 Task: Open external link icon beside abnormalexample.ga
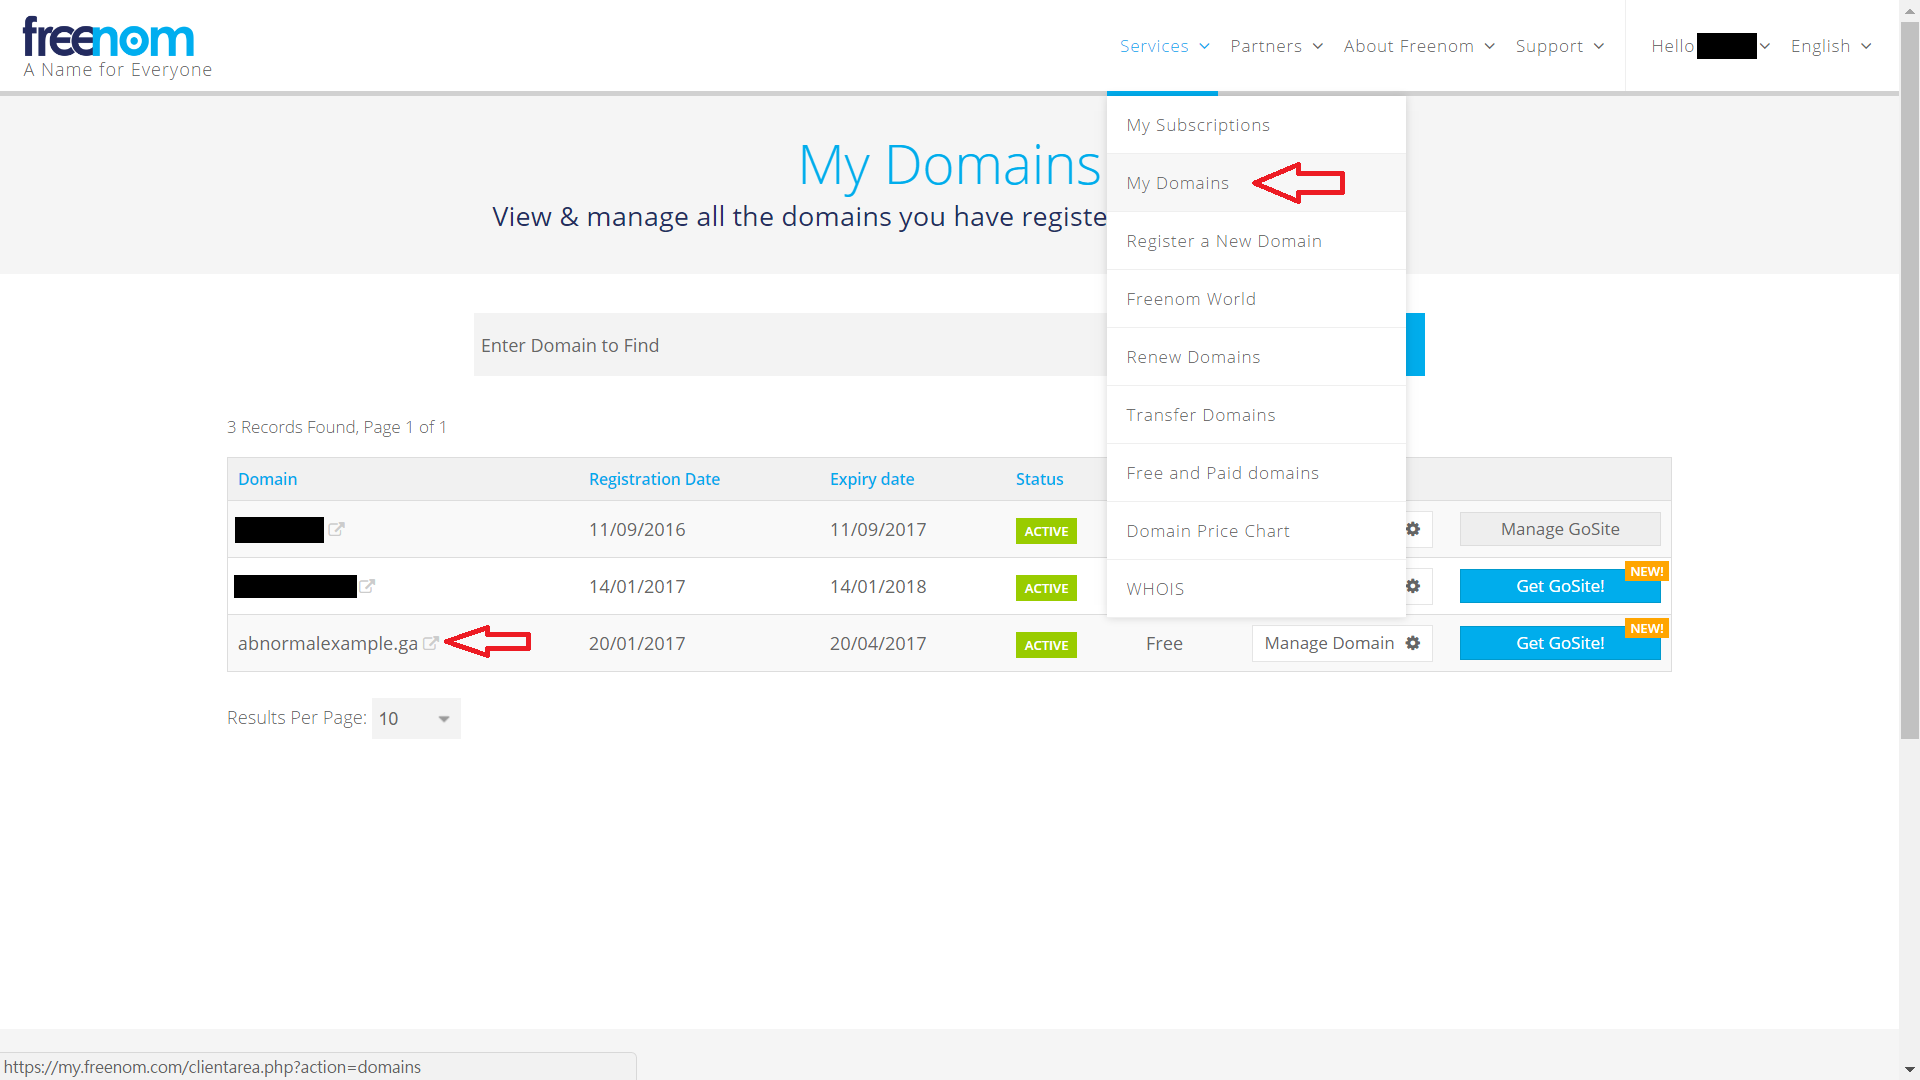coord(431,644)
